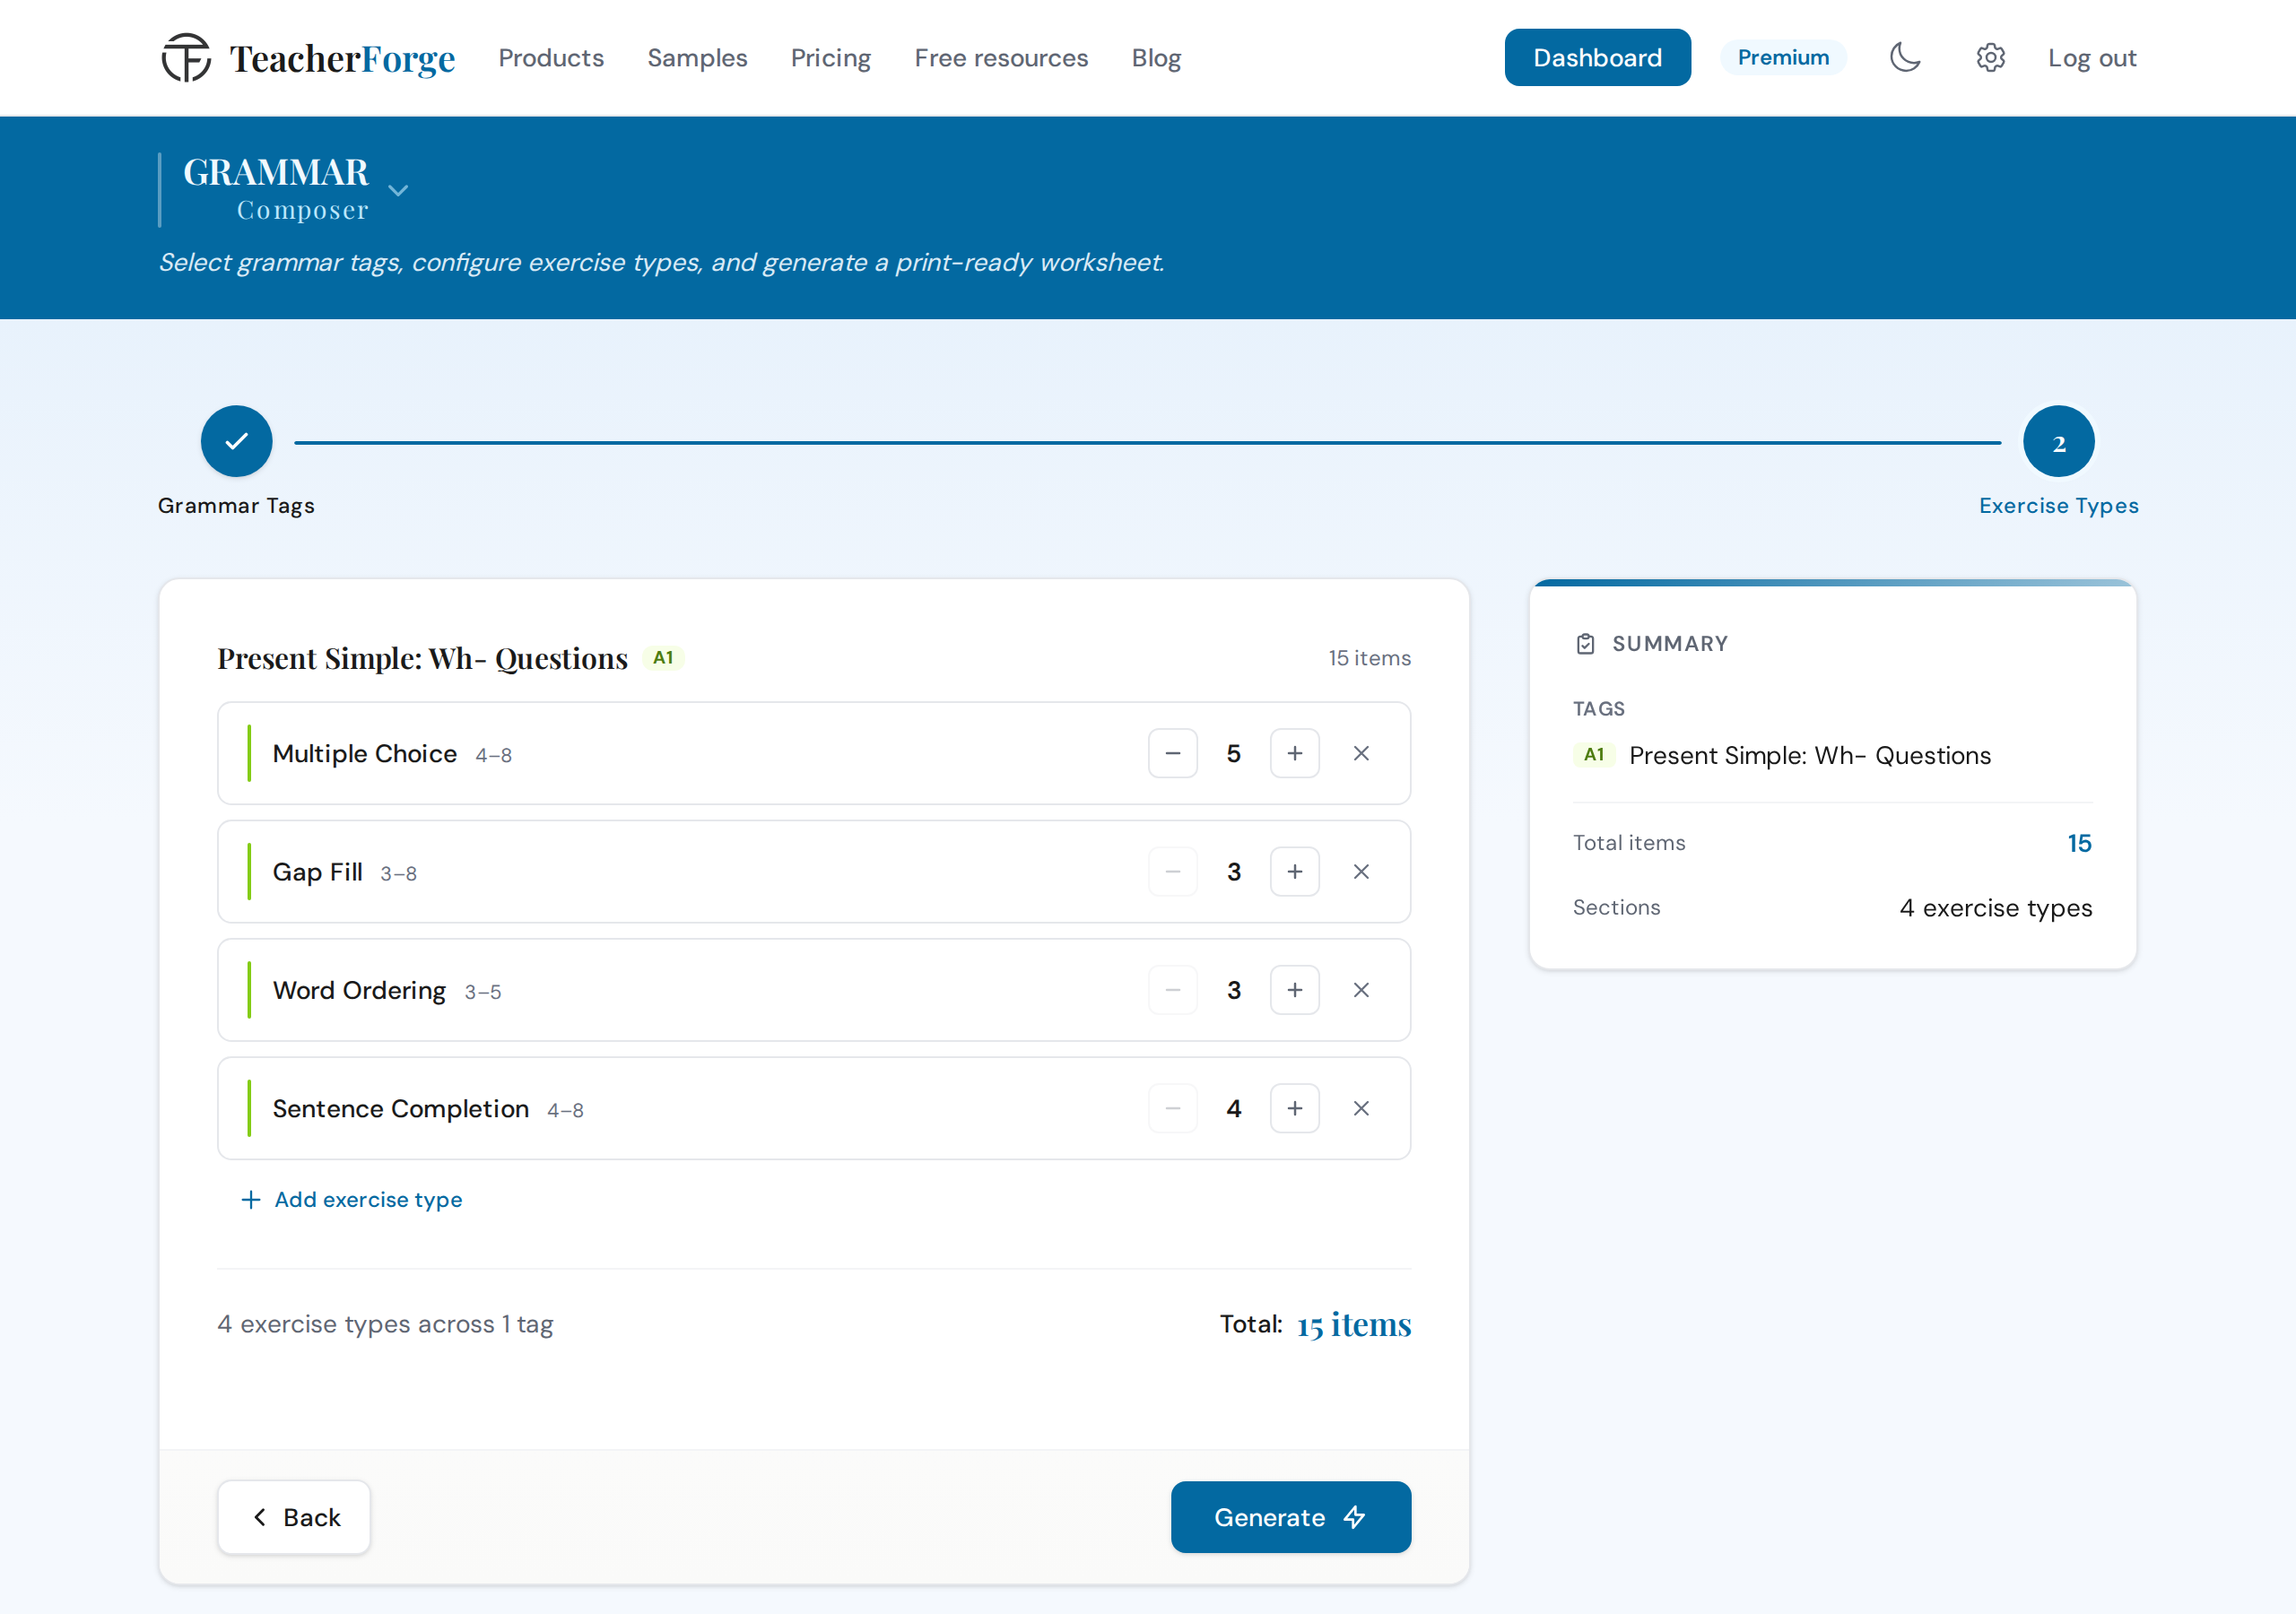Remove the Gap Fill exercise type
This screenshot has width=2296, height=1614.
[1361, 871]
